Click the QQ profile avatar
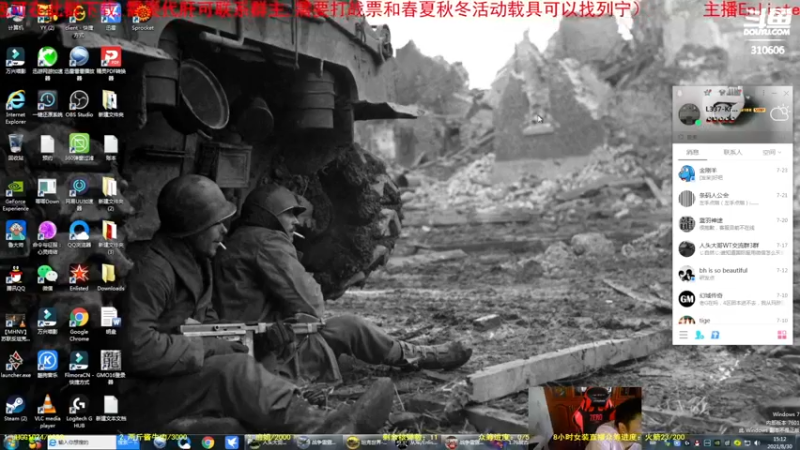The width and height of the screenshot is (800, 450). click(689, 113)
